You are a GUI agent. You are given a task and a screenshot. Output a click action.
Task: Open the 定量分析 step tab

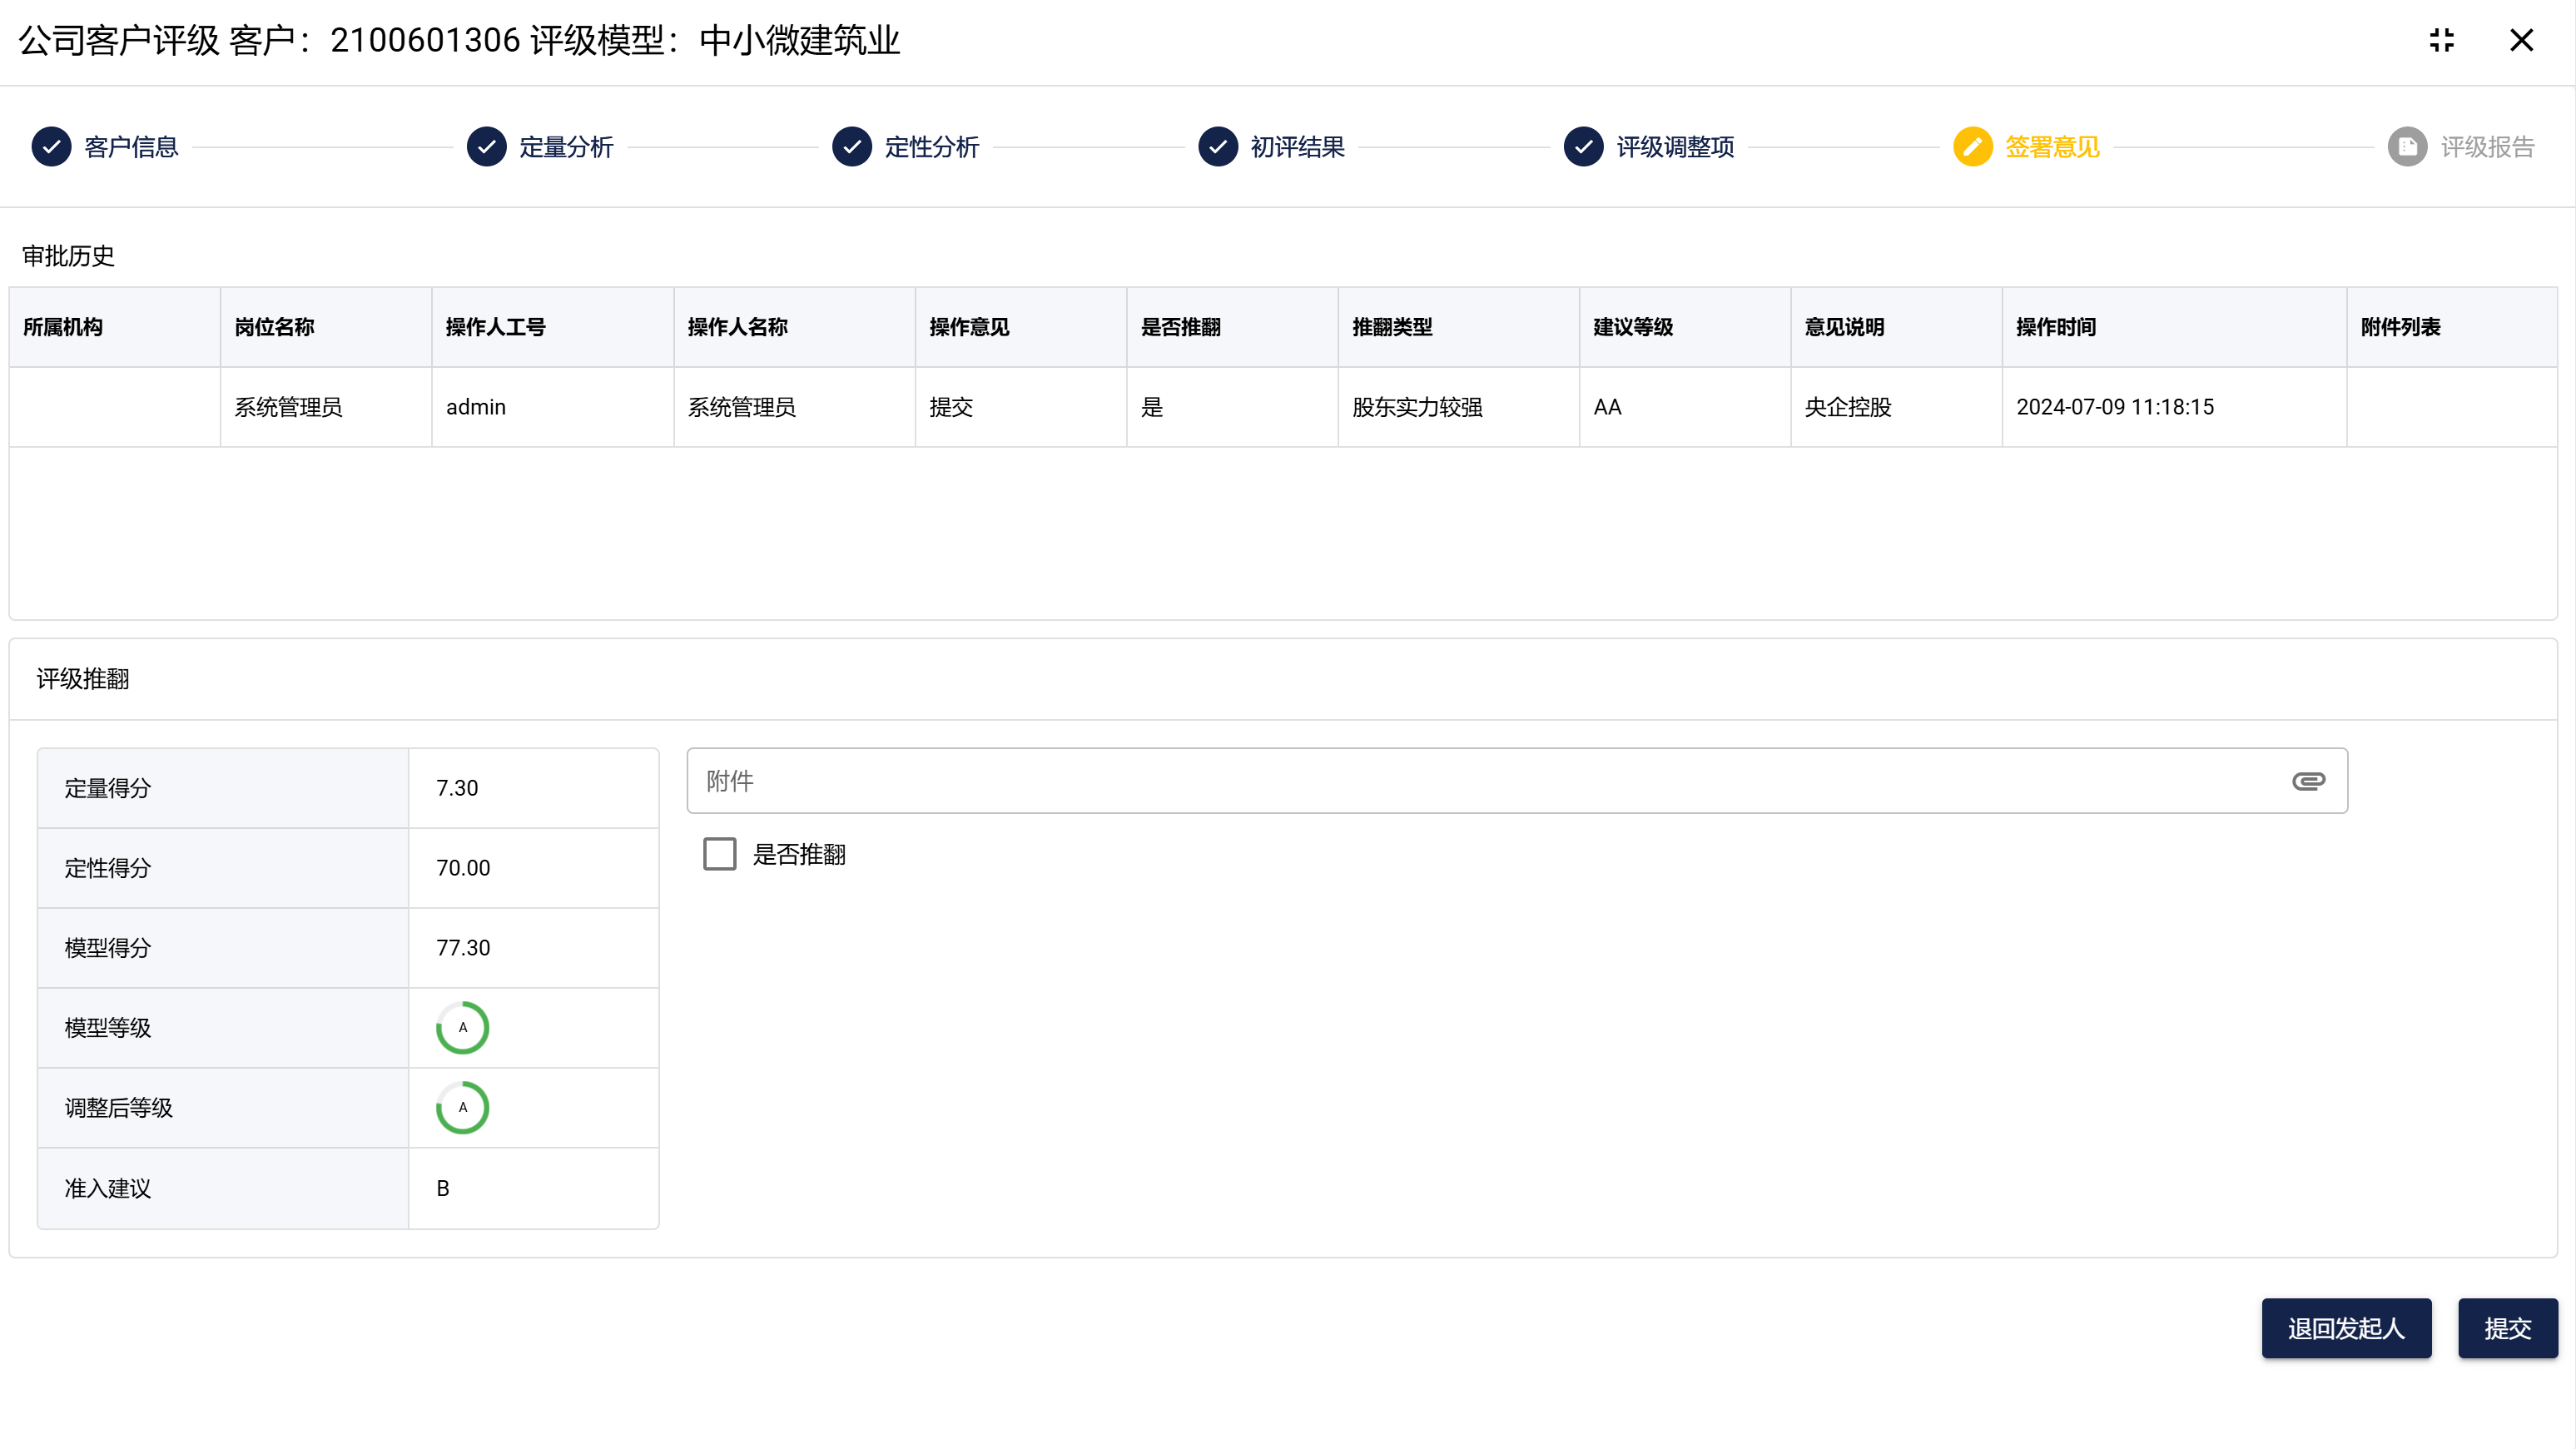(x=566, y=147)
